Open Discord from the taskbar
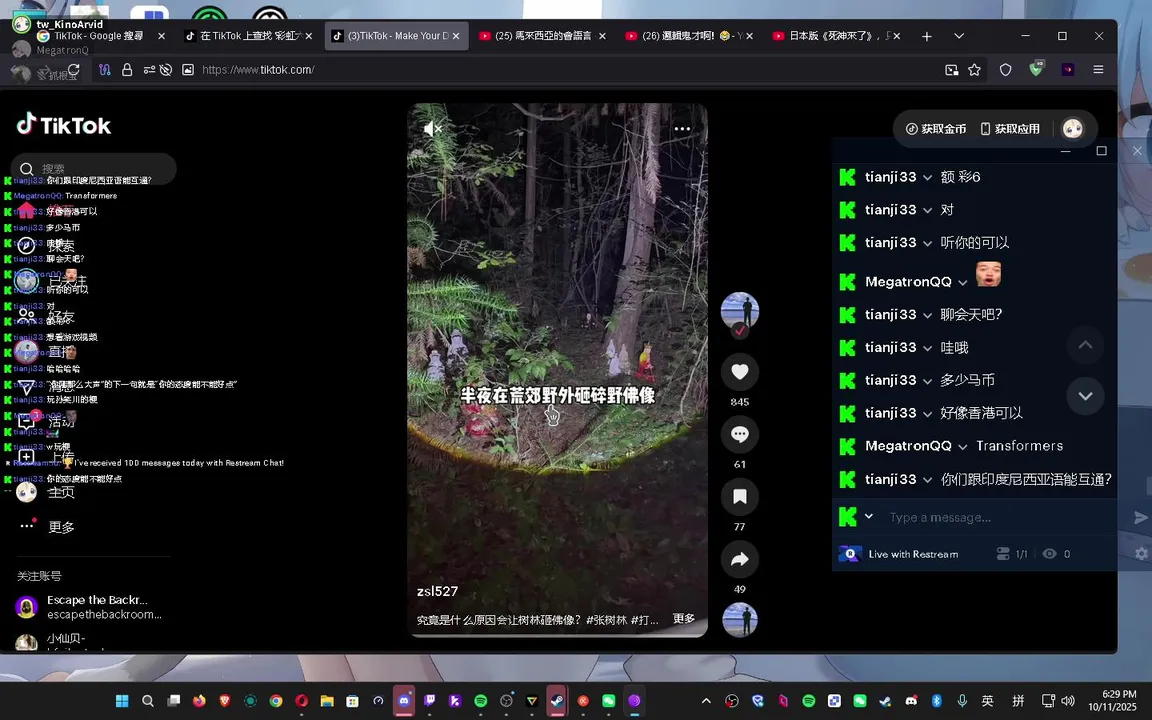 [403, 701]
